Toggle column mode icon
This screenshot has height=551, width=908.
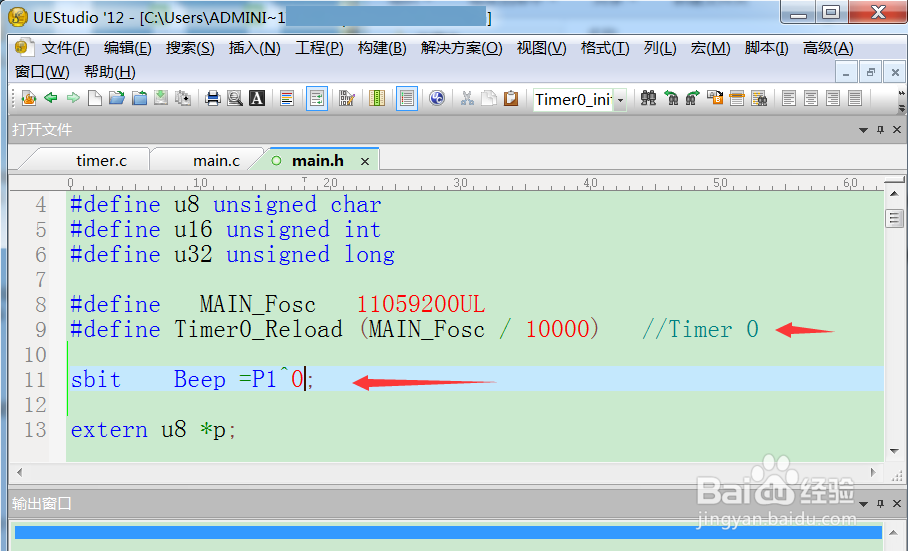coord(377,98)
